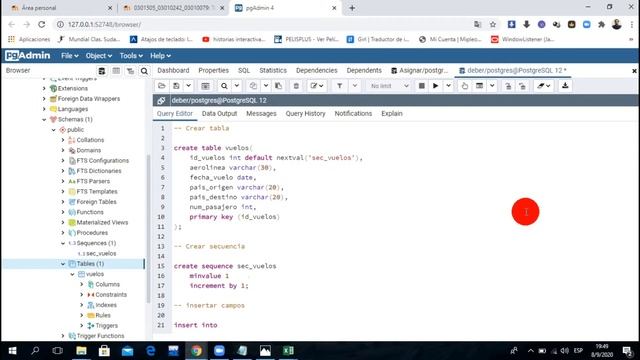Open the pgAdmin 4 browser tab

click(x=285, y=8)
